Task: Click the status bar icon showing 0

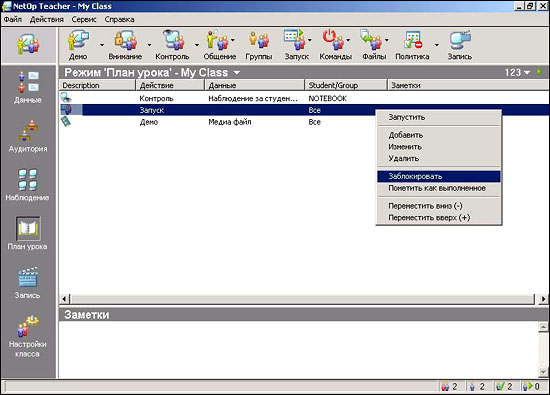Action: click(x=527, y=386)
